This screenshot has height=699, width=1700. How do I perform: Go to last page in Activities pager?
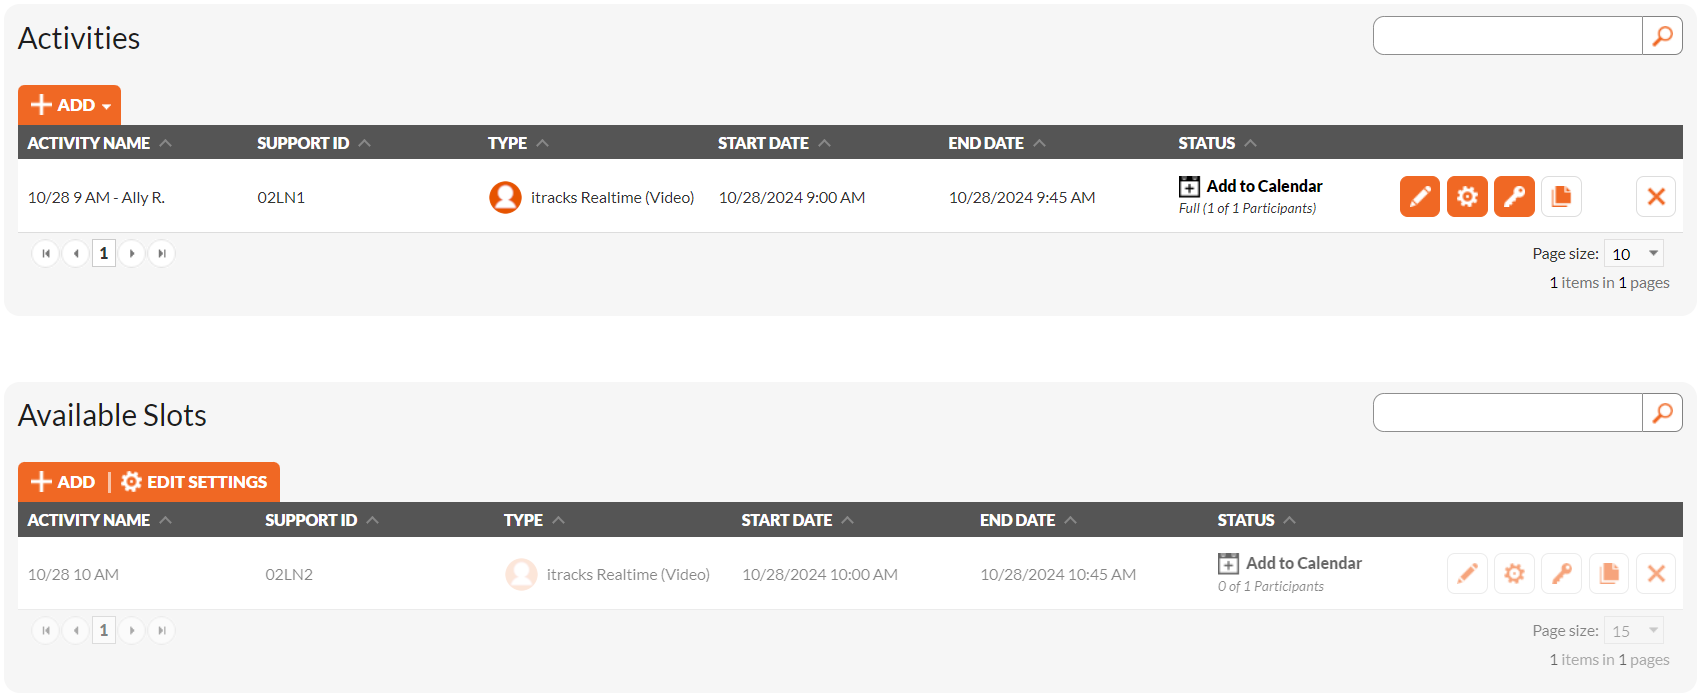(162, 254)
